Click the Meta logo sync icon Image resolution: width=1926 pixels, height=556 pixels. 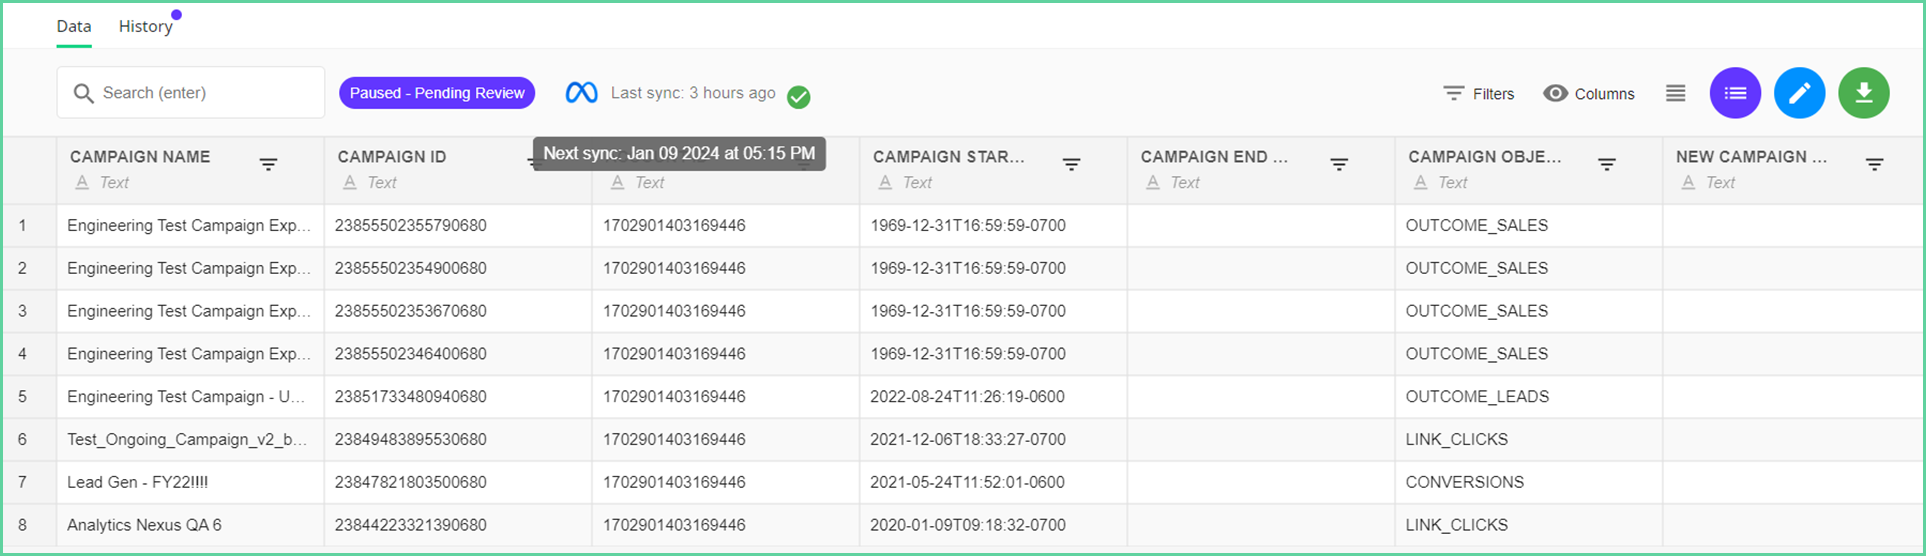(581, 93)
